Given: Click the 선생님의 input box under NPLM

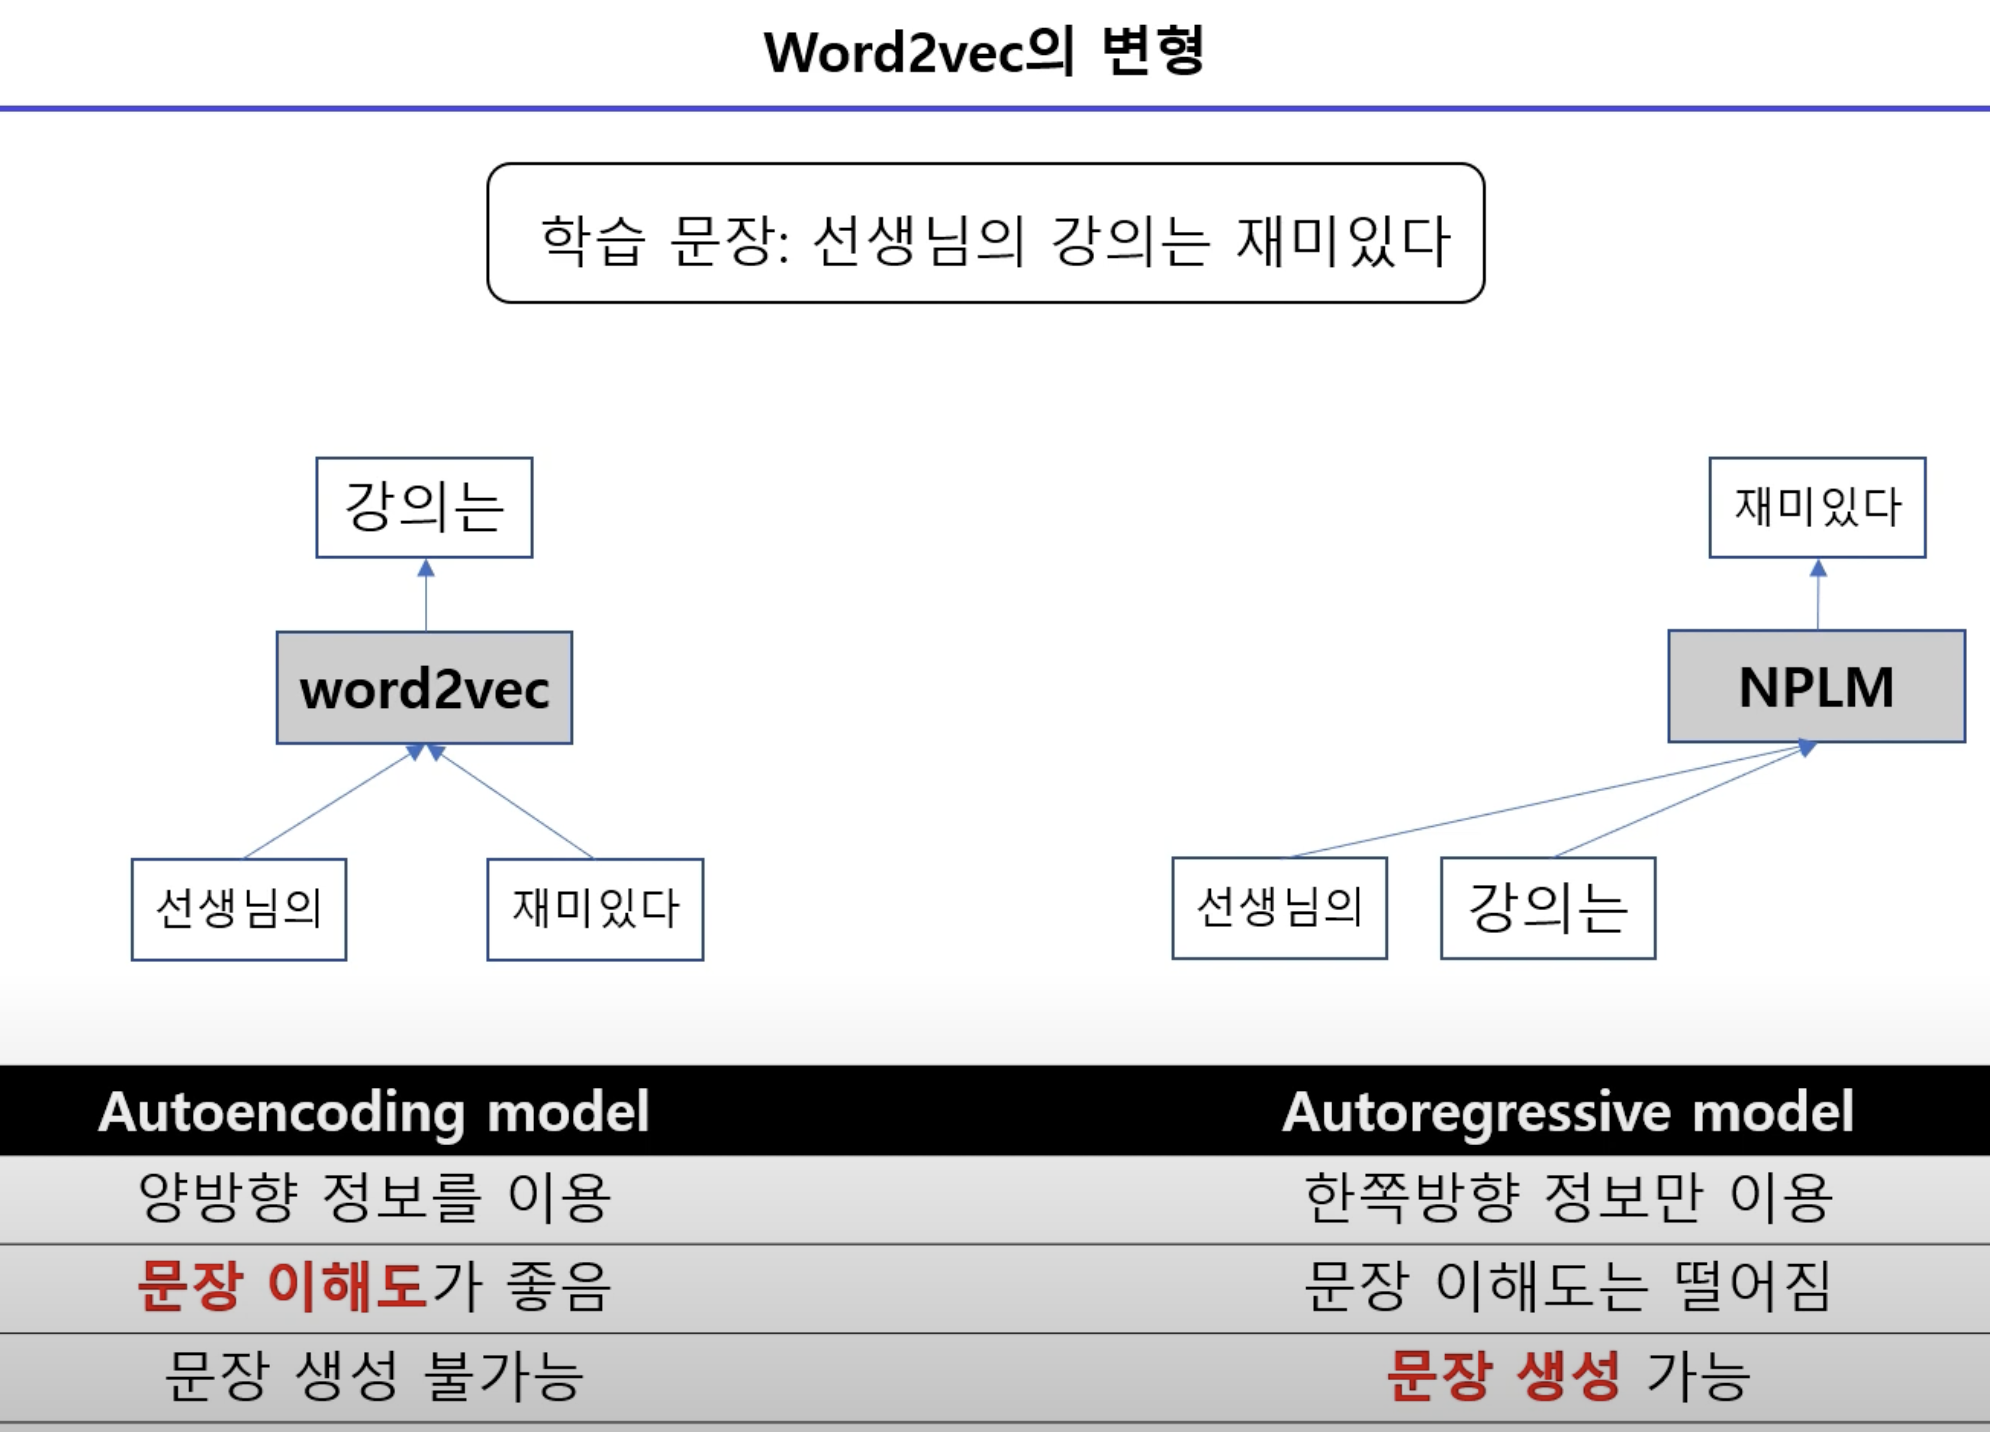Looking at the screenshot, I should pos(1279,908).
